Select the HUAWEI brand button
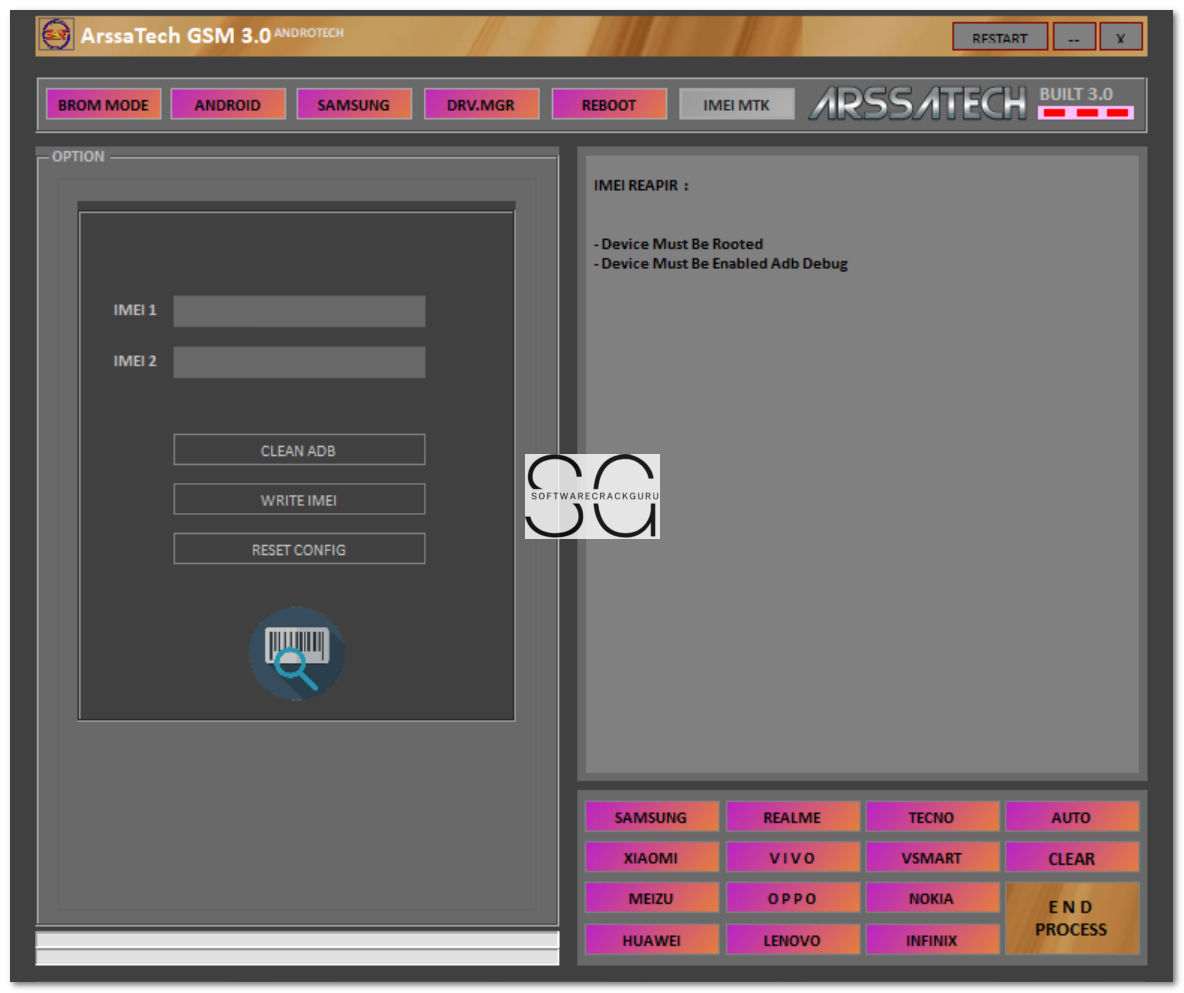The height and width of the screenshot is (993, 1184). (652, 940)
